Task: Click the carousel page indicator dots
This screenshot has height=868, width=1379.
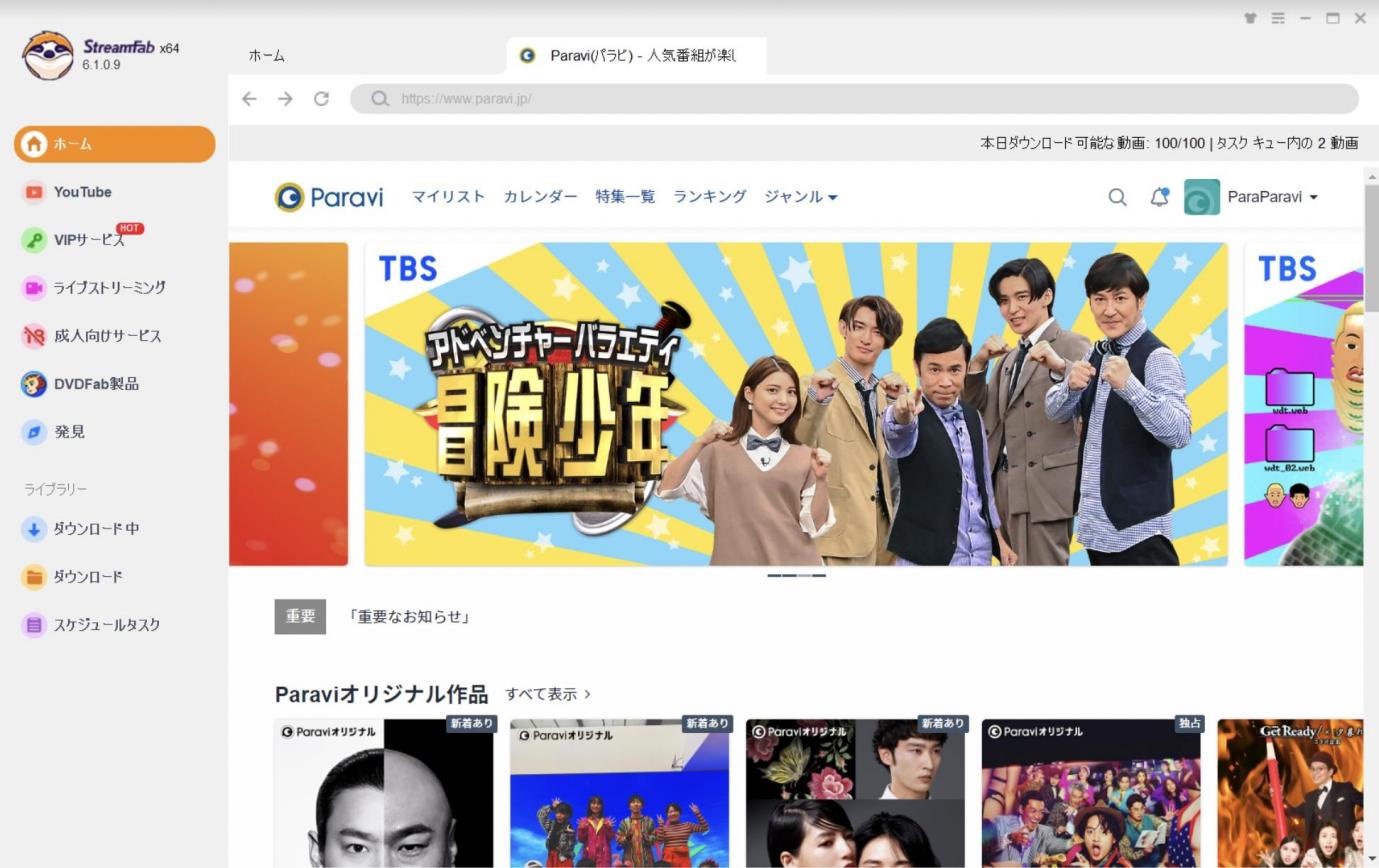Action: tap(796, 576)
